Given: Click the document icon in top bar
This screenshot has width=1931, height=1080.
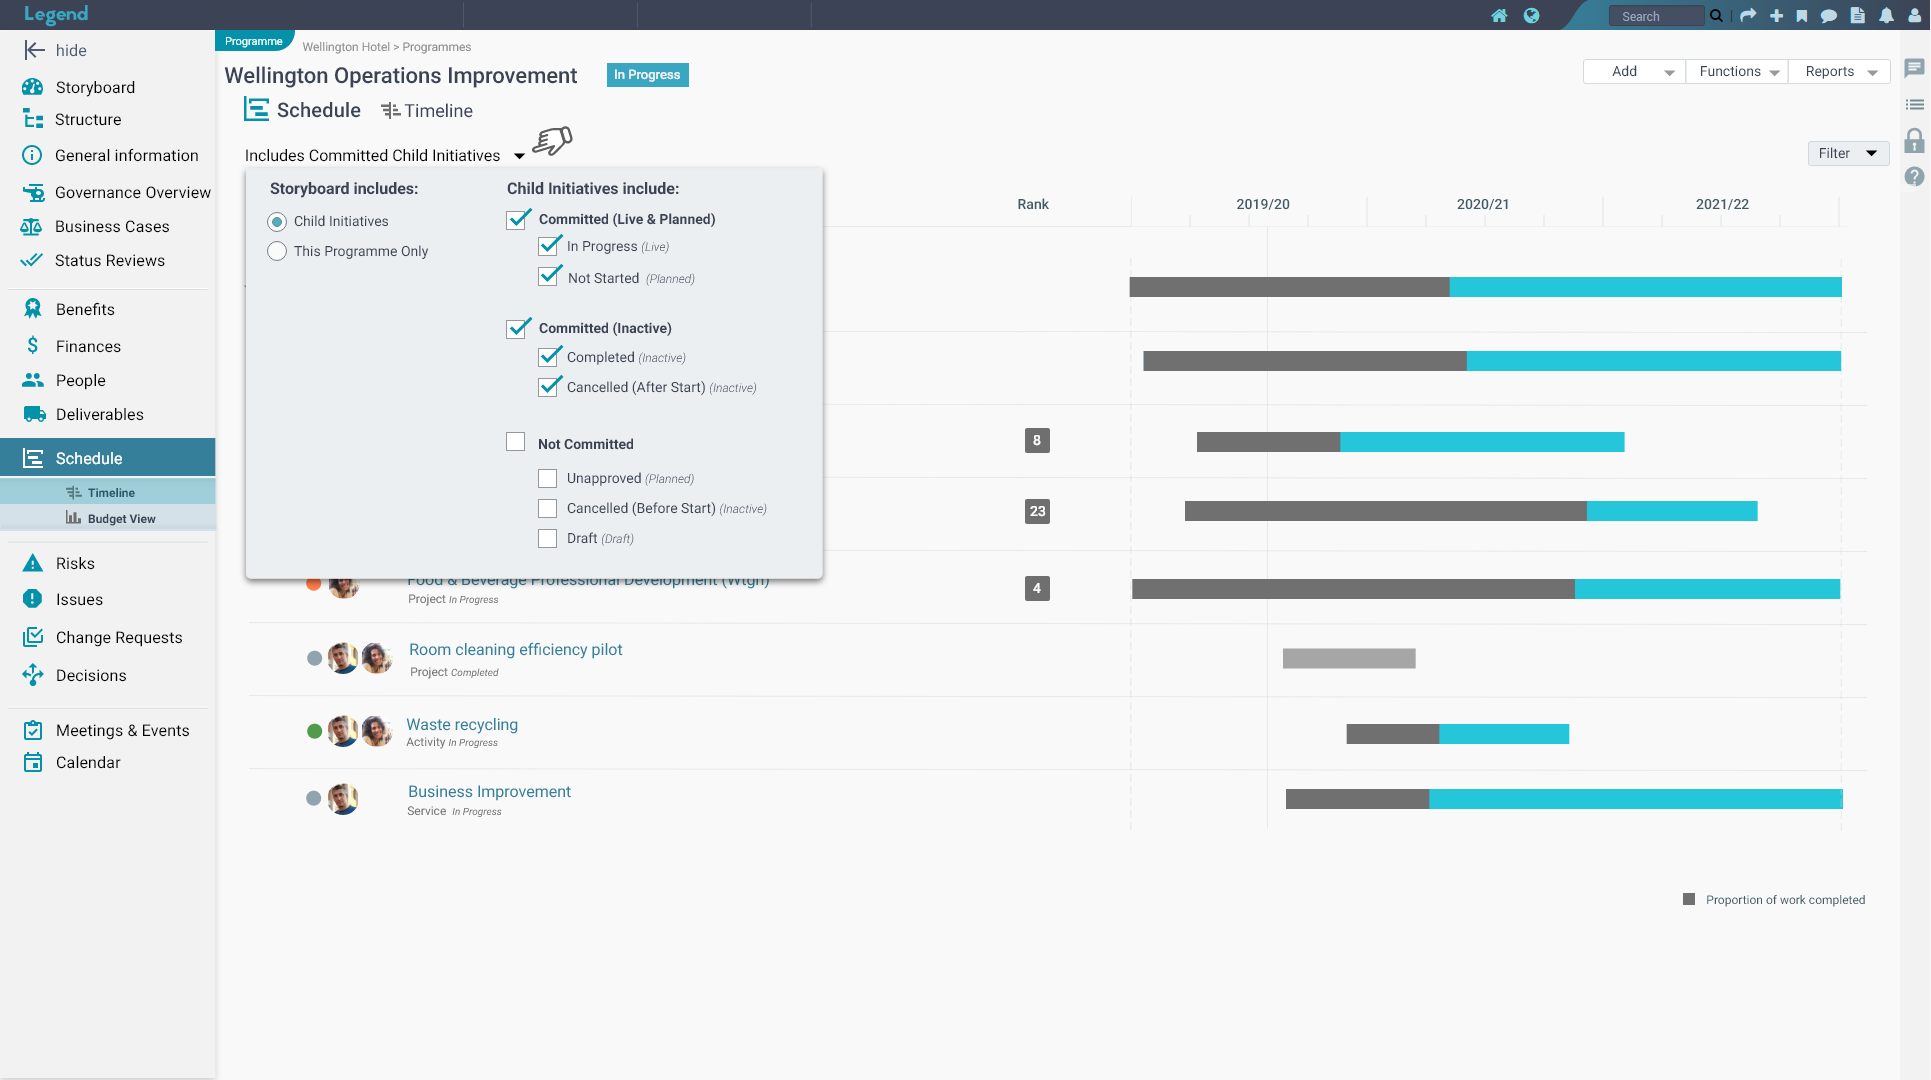Looking at the screenshot, I should pos(1857,16).
